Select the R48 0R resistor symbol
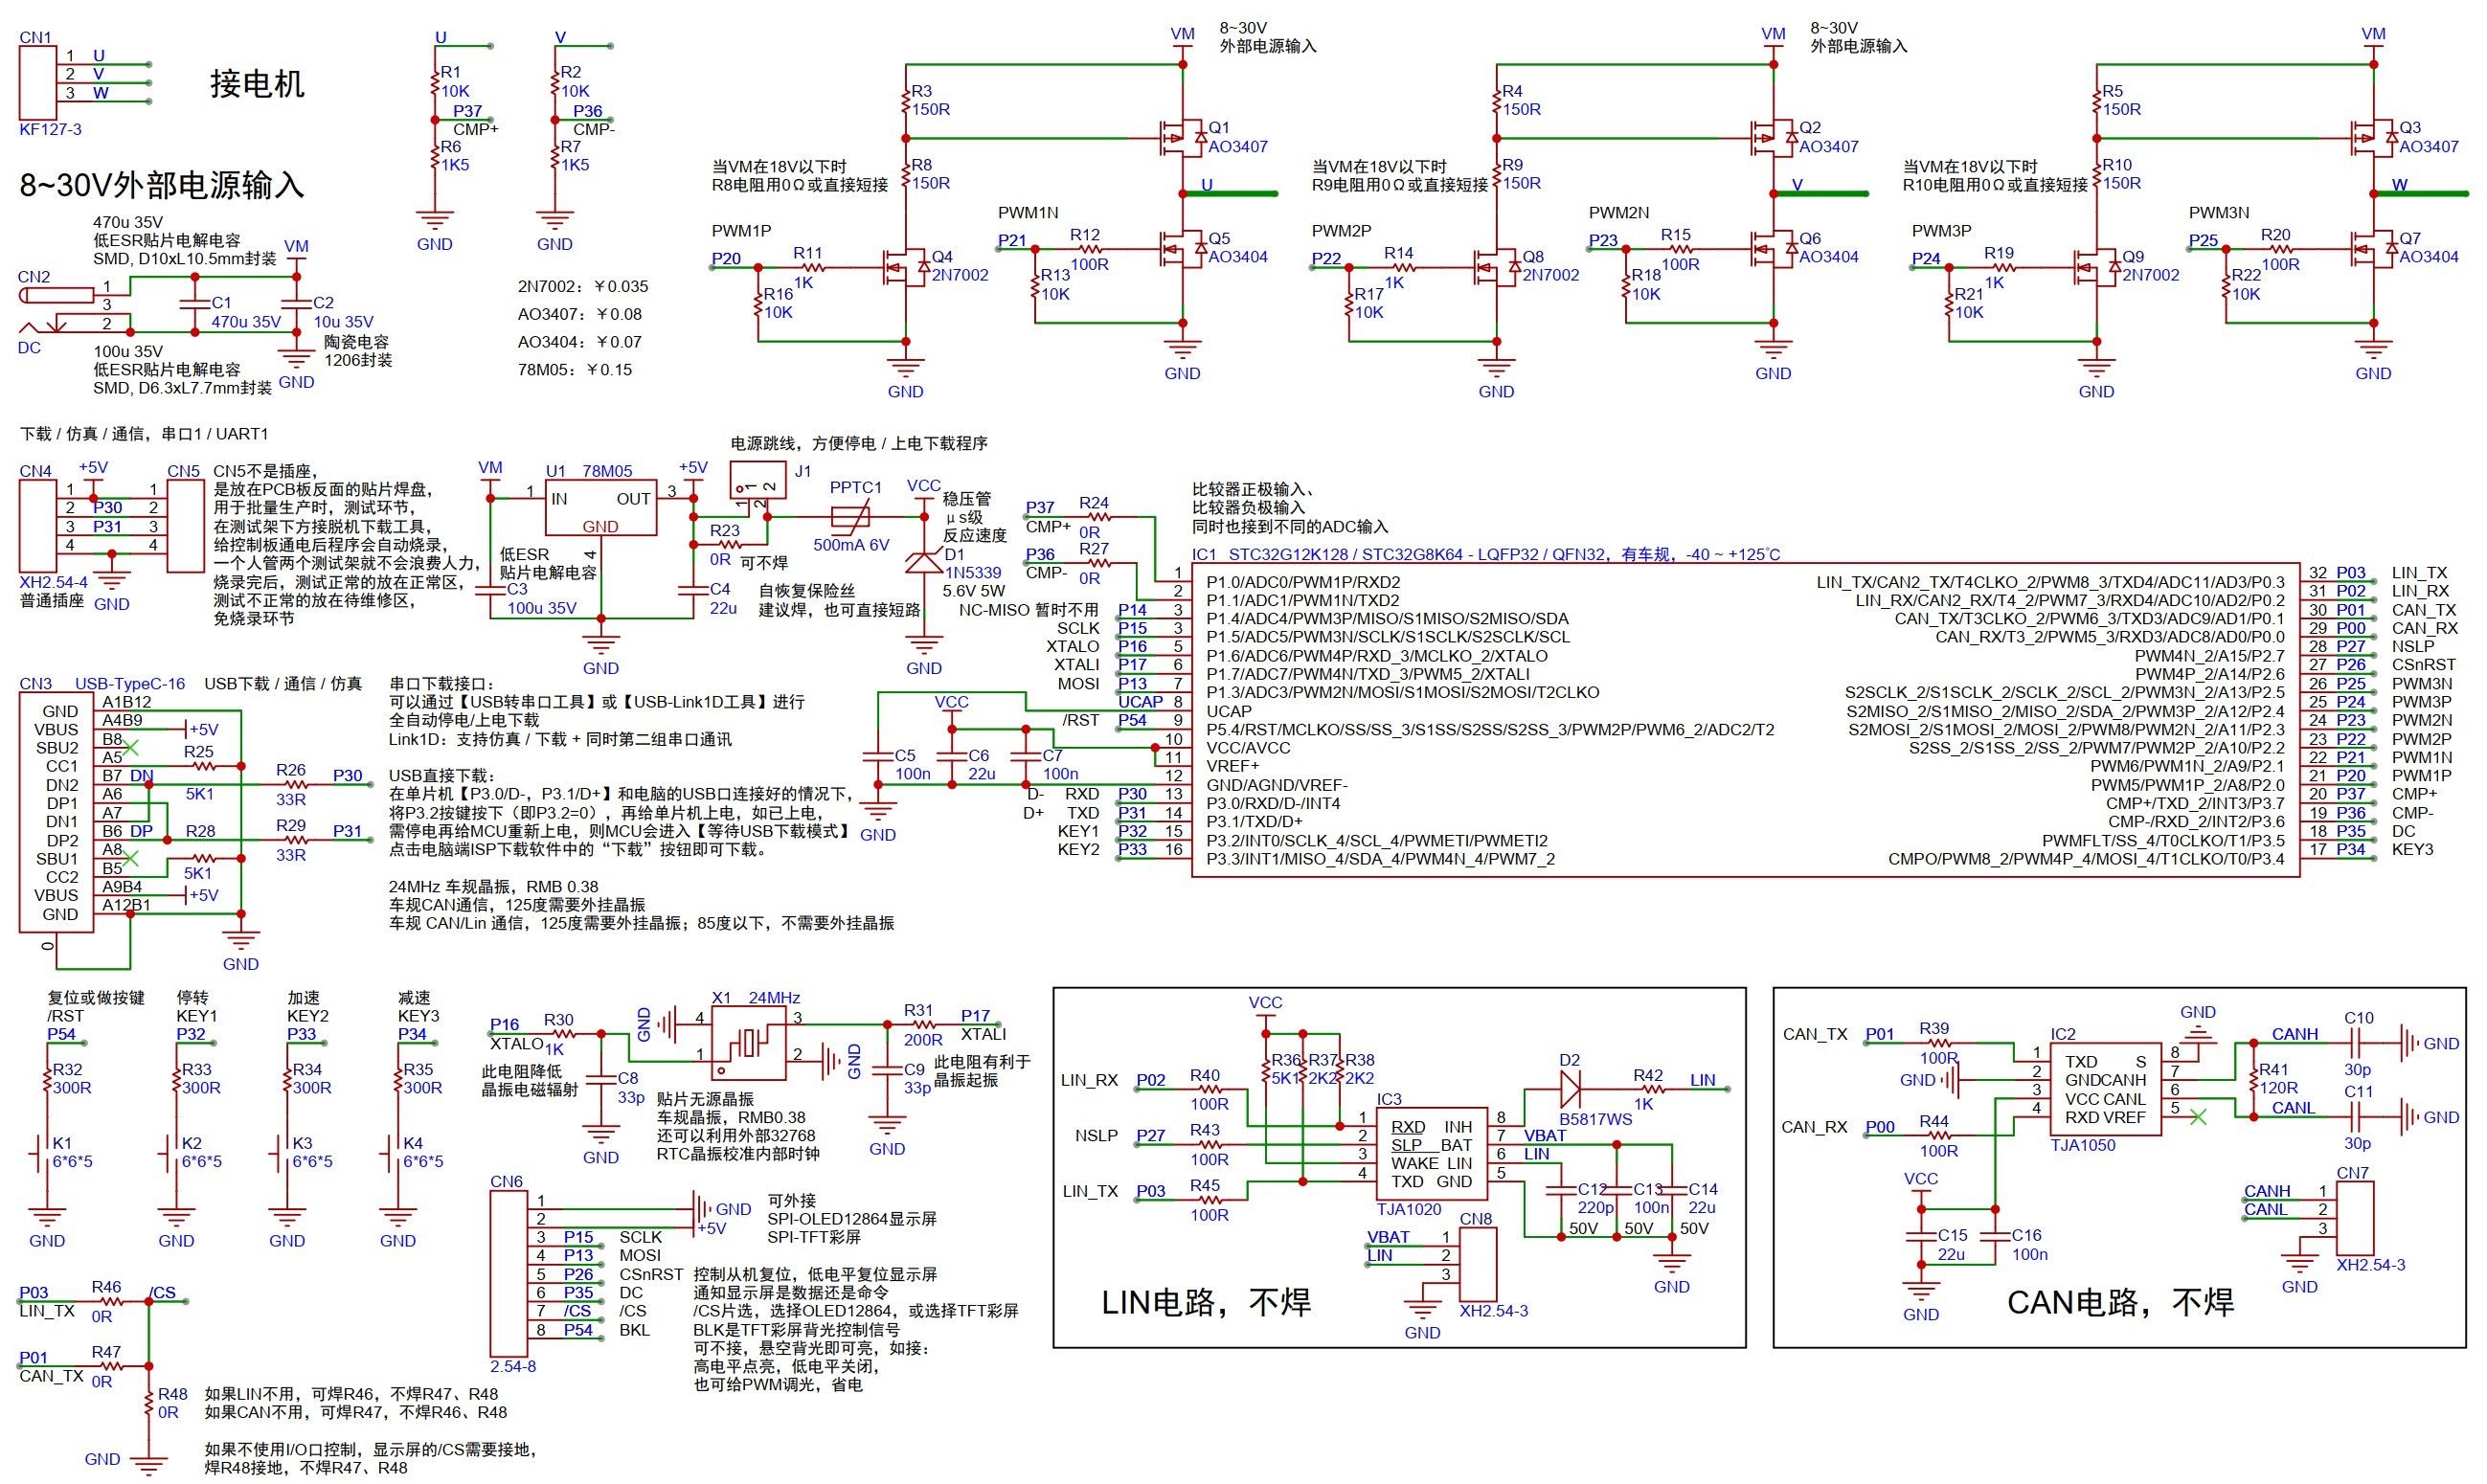The image size is (2487, 1484). point(148,1403)
